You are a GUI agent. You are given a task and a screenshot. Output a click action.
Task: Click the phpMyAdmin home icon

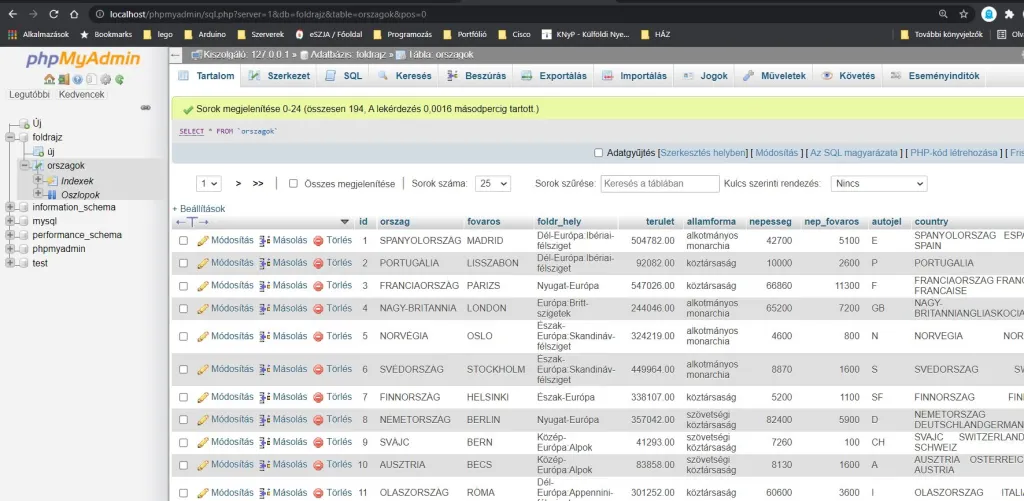tap(48, 80)
